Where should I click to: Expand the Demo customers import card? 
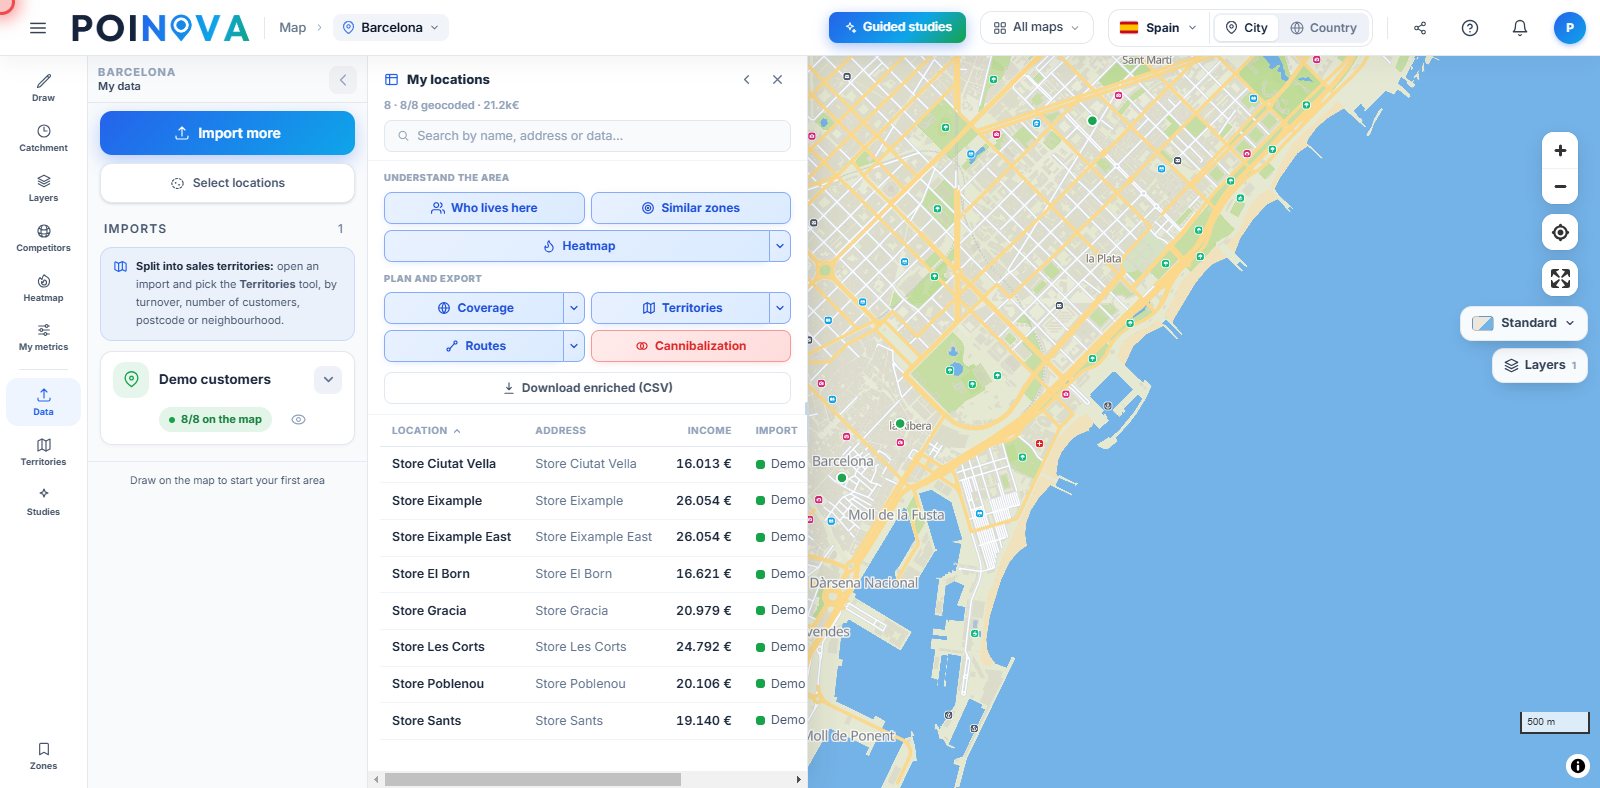328,380
